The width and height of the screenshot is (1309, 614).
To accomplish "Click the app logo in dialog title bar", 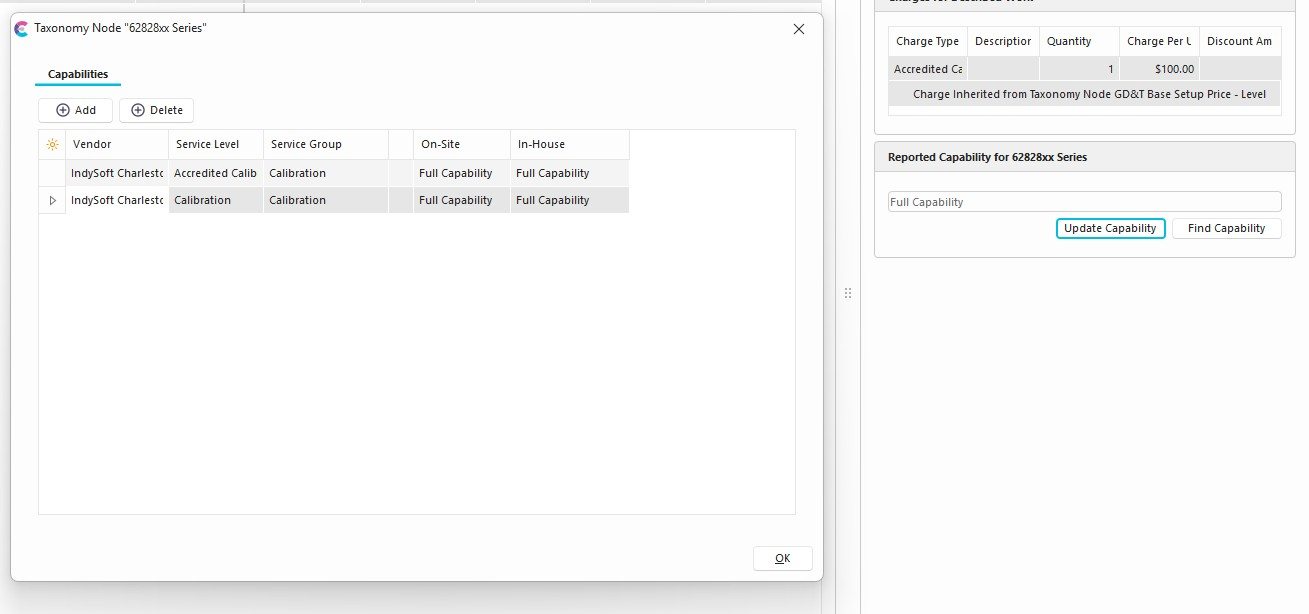I will (x=21, y=29).
